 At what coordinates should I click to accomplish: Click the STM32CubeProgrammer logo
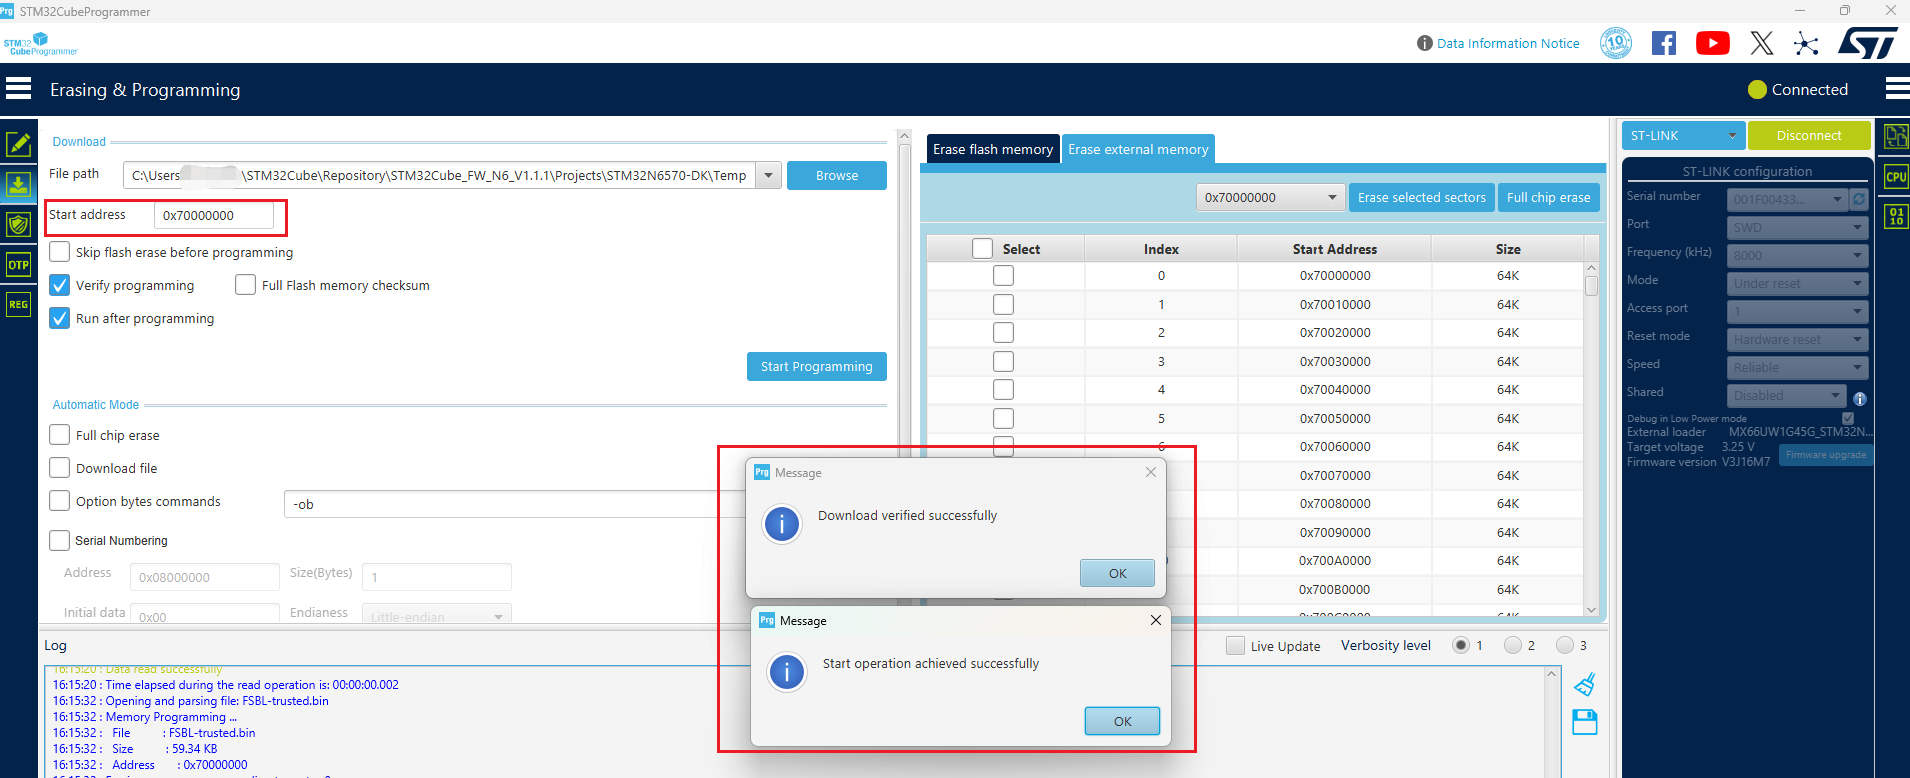pyautogui.click(x=40, y=44)
